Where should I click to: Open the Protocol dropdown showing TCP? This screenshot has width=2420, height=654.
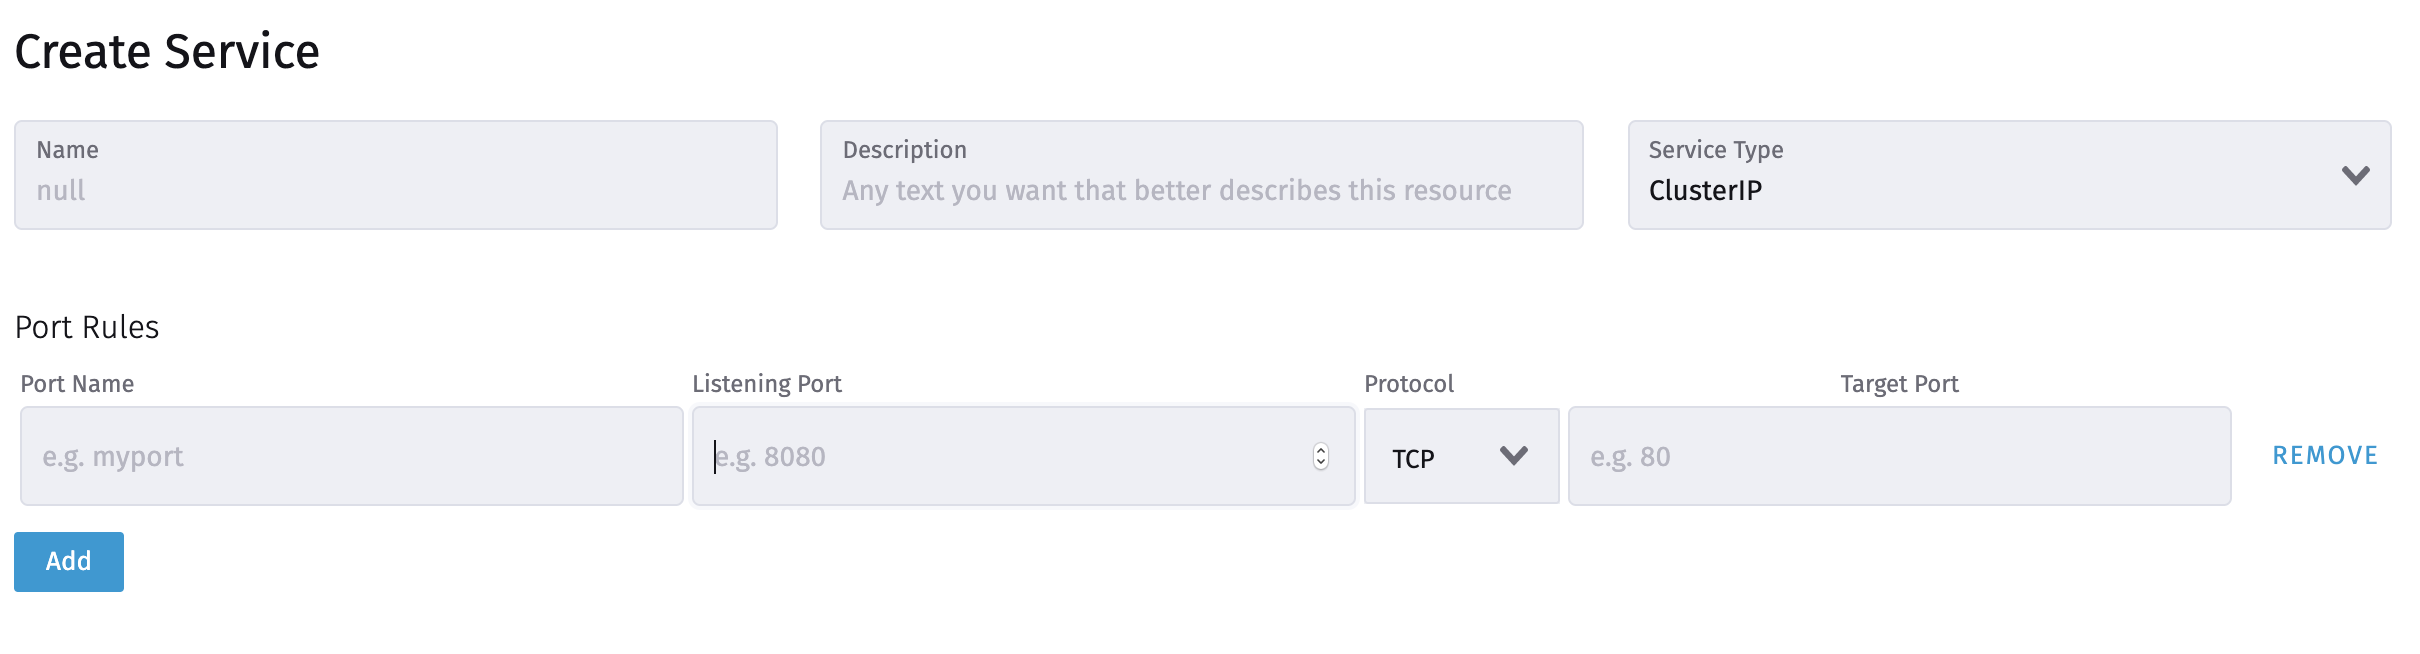pos(1460,456)
